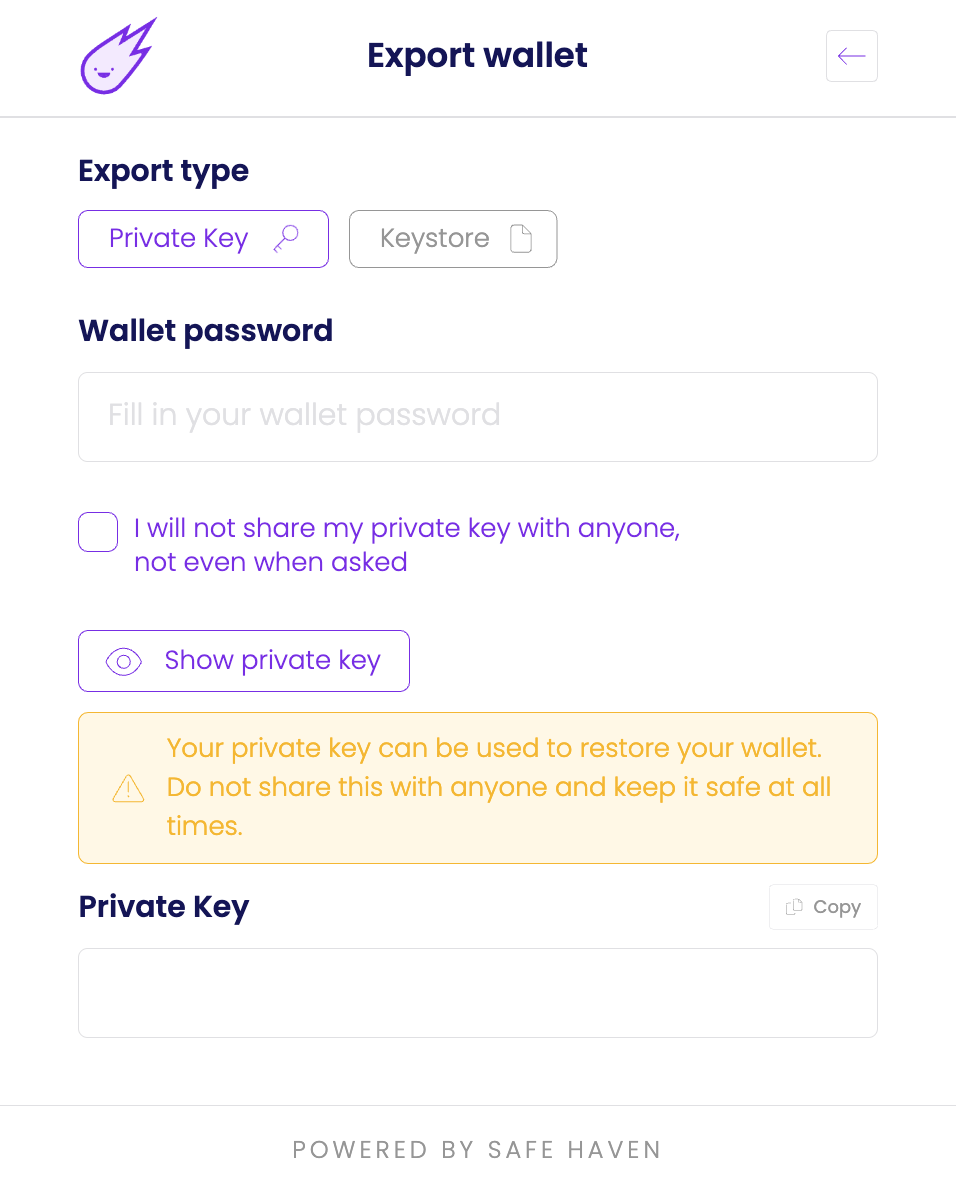This screenshot has height=1192, width=956.
Task: Go back using the arrow button
Action: point(851,56)
